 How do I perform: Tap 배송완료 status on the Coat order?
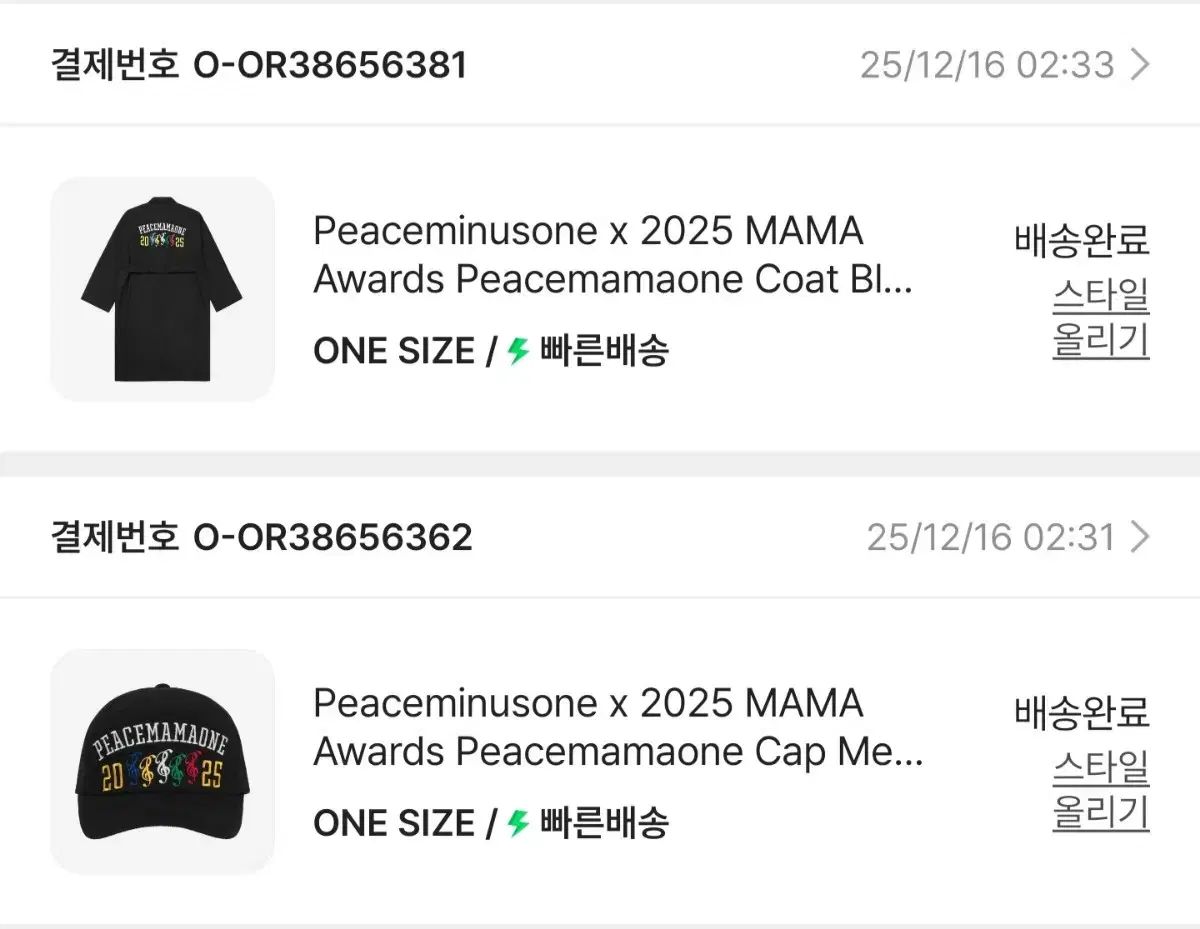point(1082,241)
